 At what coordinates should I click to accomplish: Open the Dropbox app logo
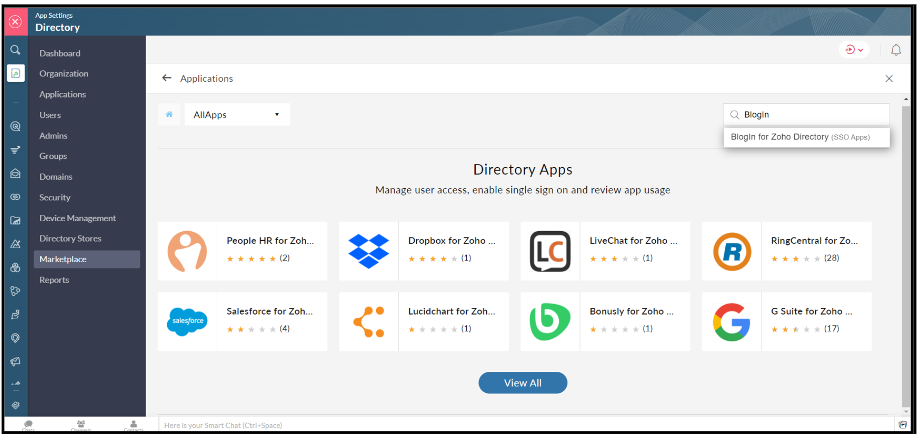pos(368,251)
